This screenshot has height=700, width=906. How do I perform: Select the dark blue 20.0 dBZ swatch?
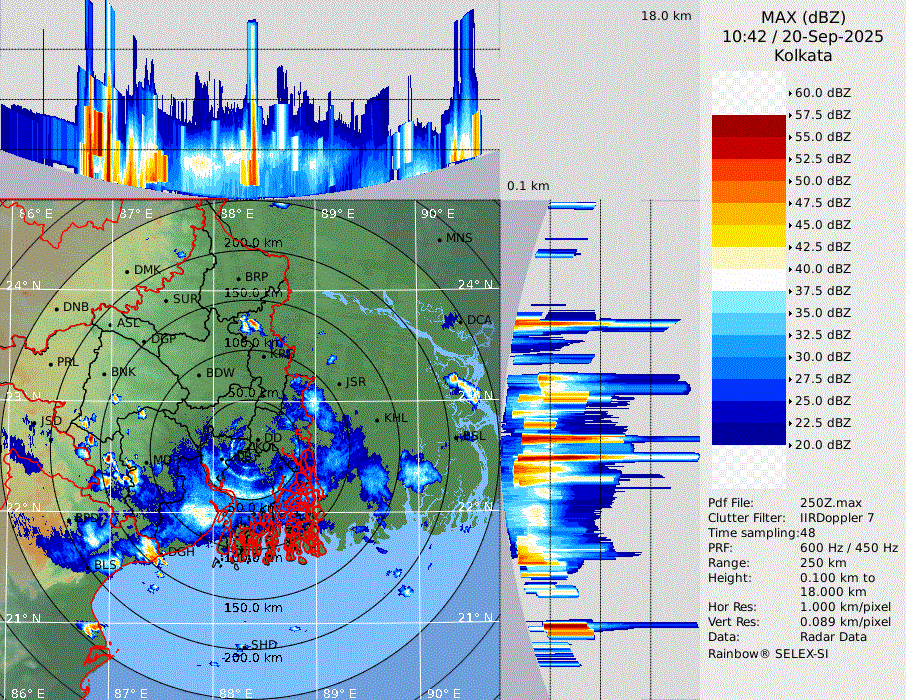[x=749, y=434]
